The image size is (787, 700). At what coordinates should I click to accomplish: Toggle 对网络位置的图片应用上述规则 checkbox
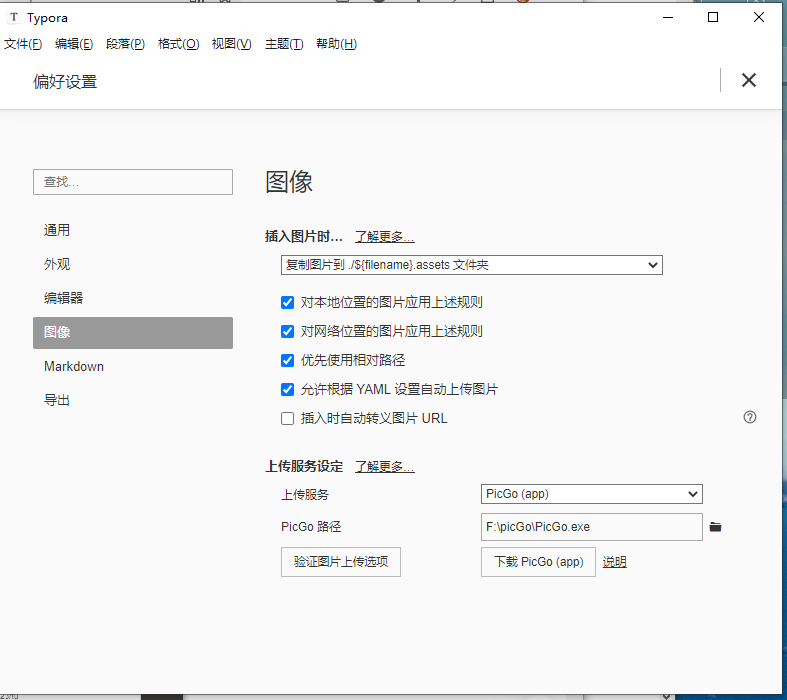tap(288, 331)
